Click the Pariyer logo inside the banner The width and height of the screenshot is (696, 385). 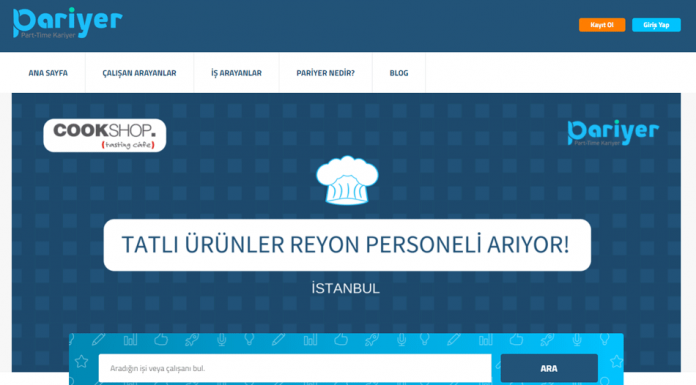tap(613, 132)
